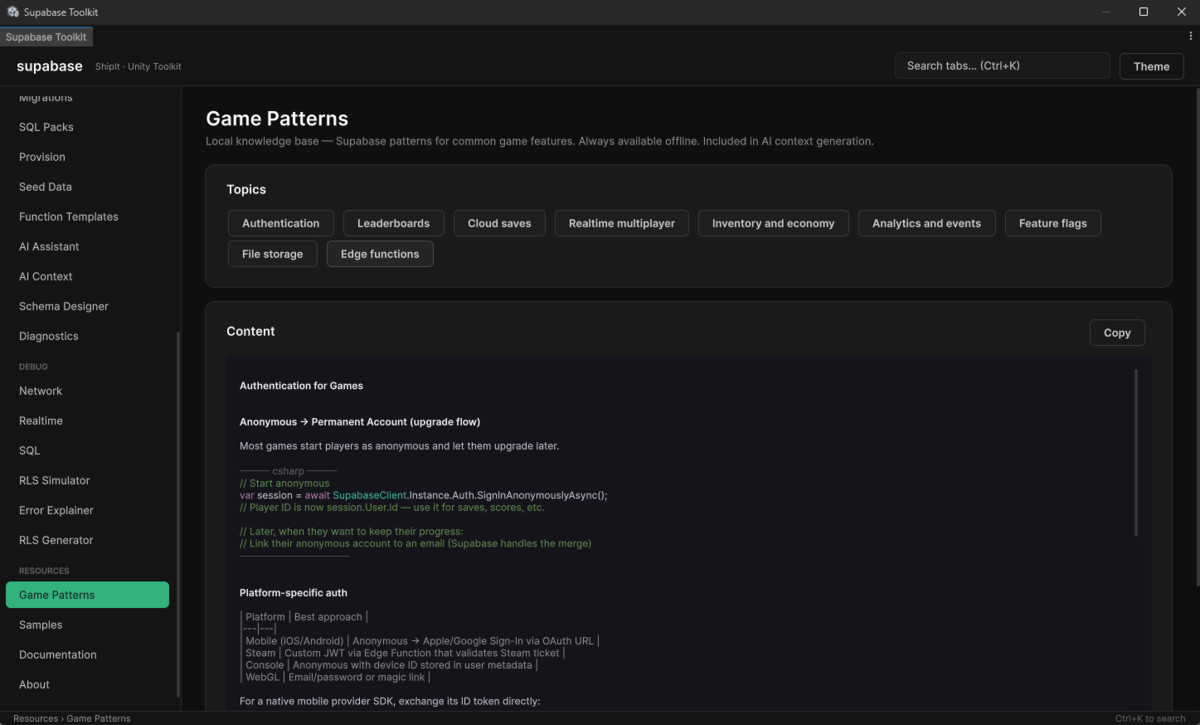Click the 'Game Patterns' page heading
This screenshot has width=1200, height=725.
[277, 119]
